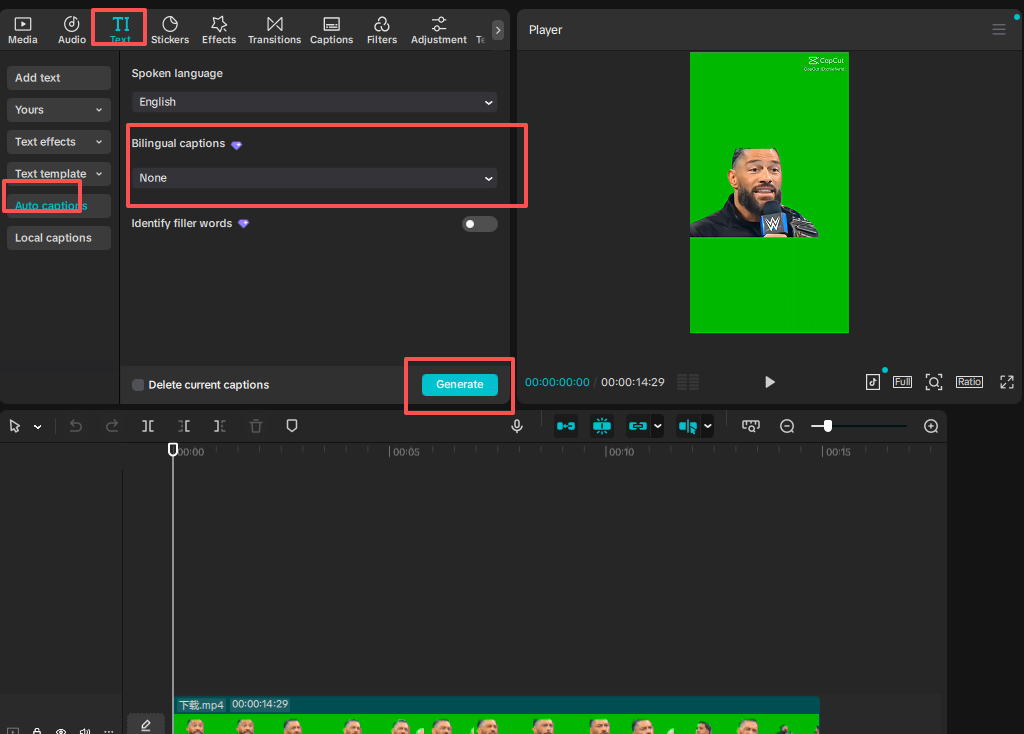
Task: Open the Stickers panel
Action: point(170,28)
